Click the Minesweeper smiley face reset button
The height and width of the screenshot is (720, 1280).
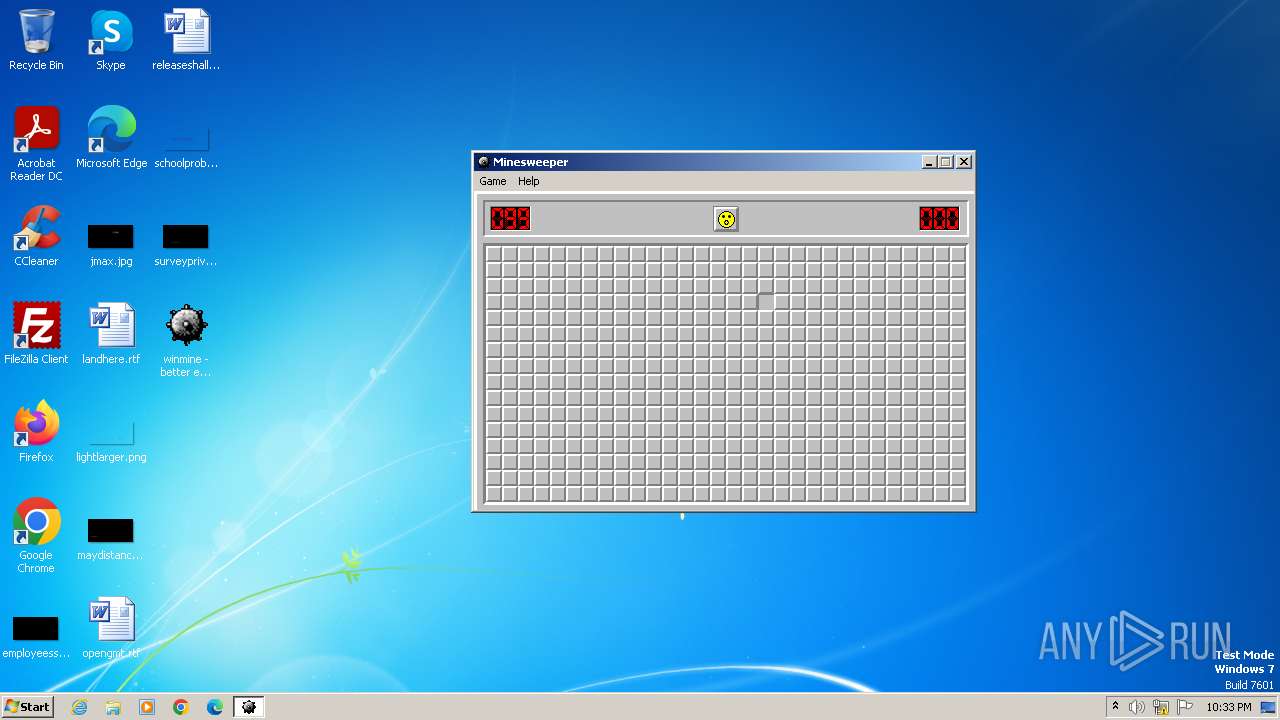click(726, 219)
